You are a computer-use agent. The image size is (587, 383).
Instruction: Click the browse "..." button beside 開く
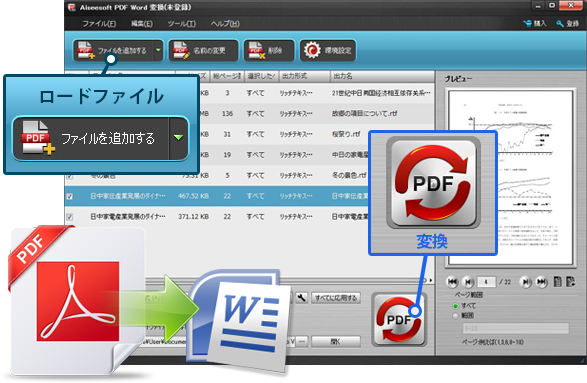302,341
